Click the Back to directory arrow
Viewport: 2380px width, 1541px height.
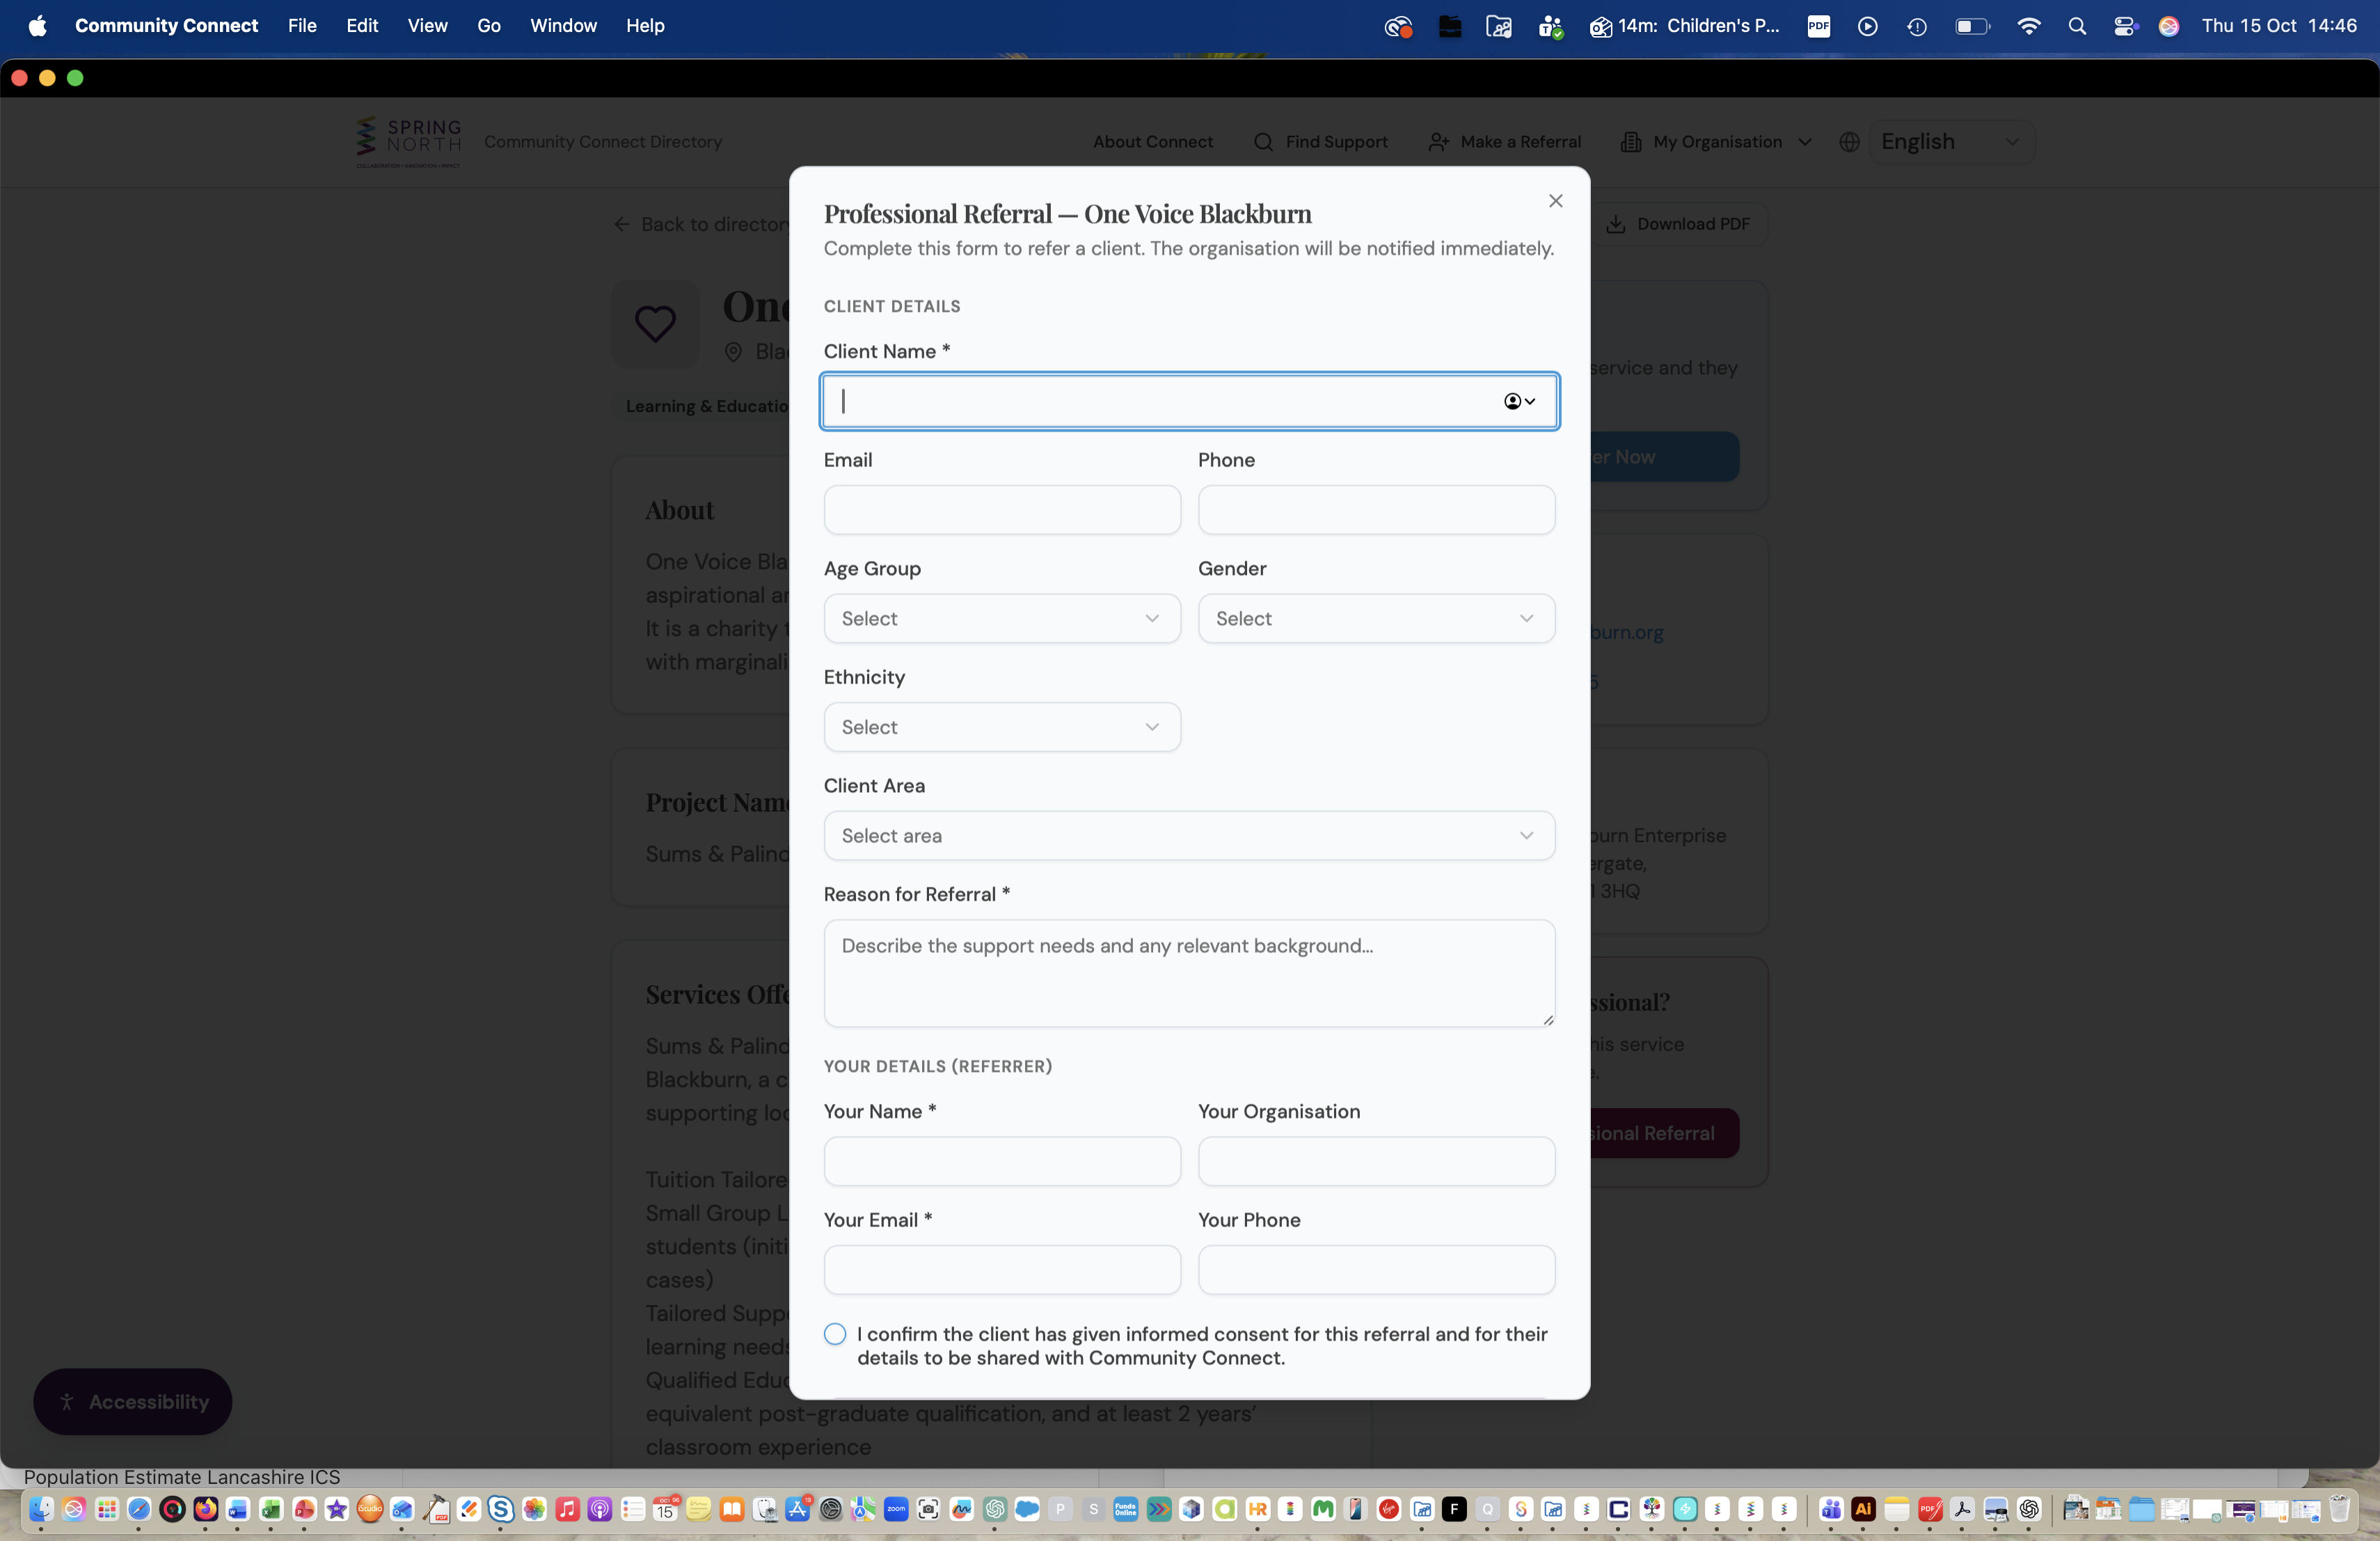coord(622,224)
